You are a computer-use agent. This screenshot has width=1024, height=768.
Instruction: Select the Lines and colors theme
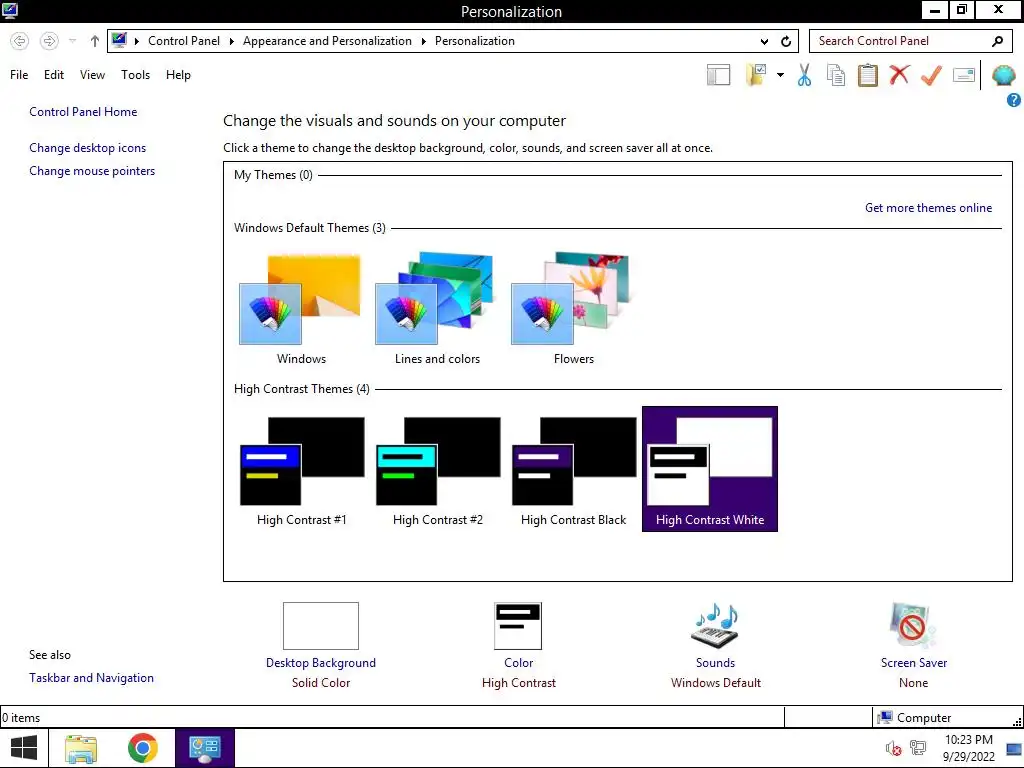437,308
